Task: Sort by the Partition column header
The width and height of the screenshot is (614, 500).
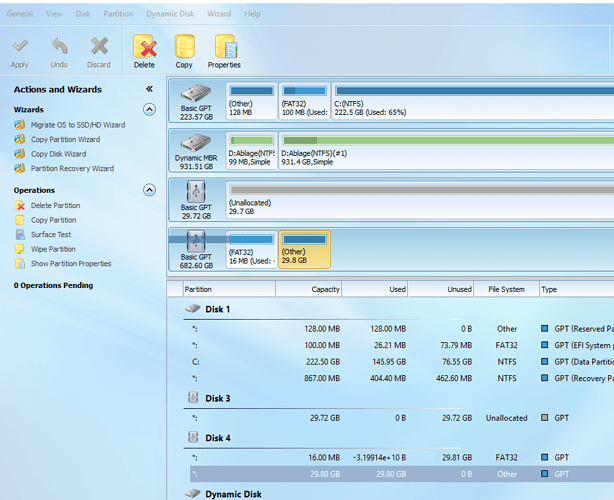Action: pyautogui.click(x=229, y=289)
